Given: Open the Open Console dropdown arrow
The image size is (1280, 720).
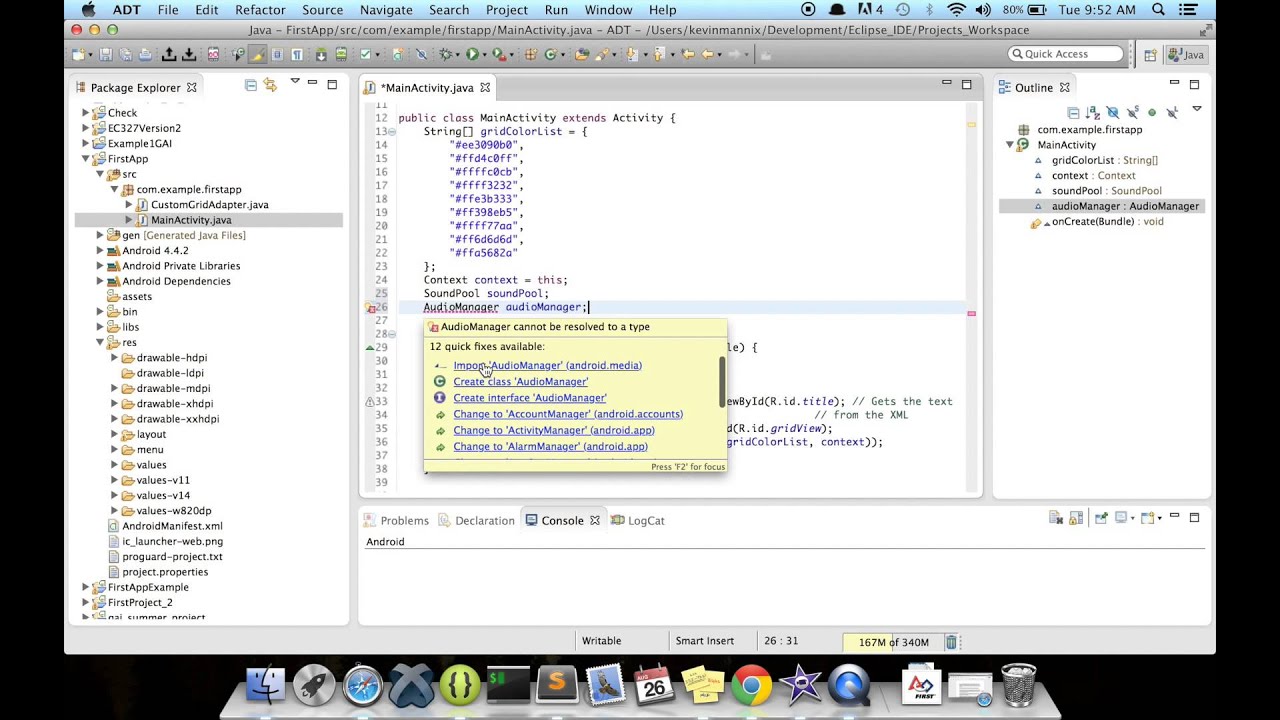Looking at the screenshot, I should click(1160, 518).
